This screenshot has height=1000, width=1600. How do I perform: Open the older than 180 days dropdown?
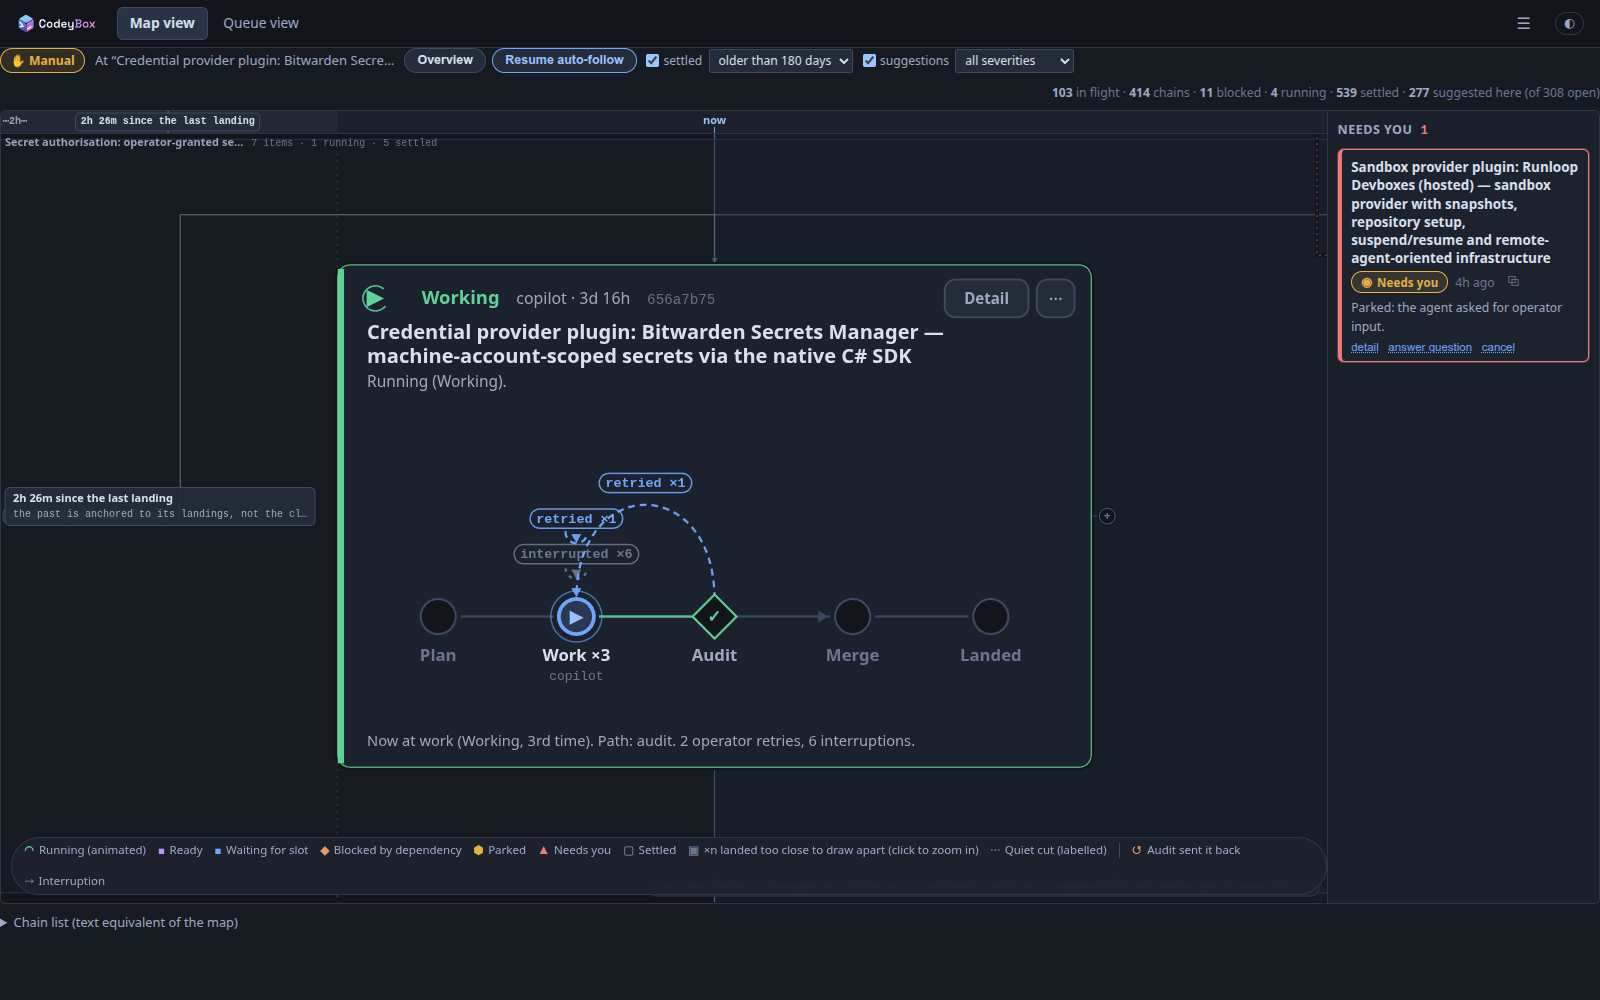click(x=781, y=61)
